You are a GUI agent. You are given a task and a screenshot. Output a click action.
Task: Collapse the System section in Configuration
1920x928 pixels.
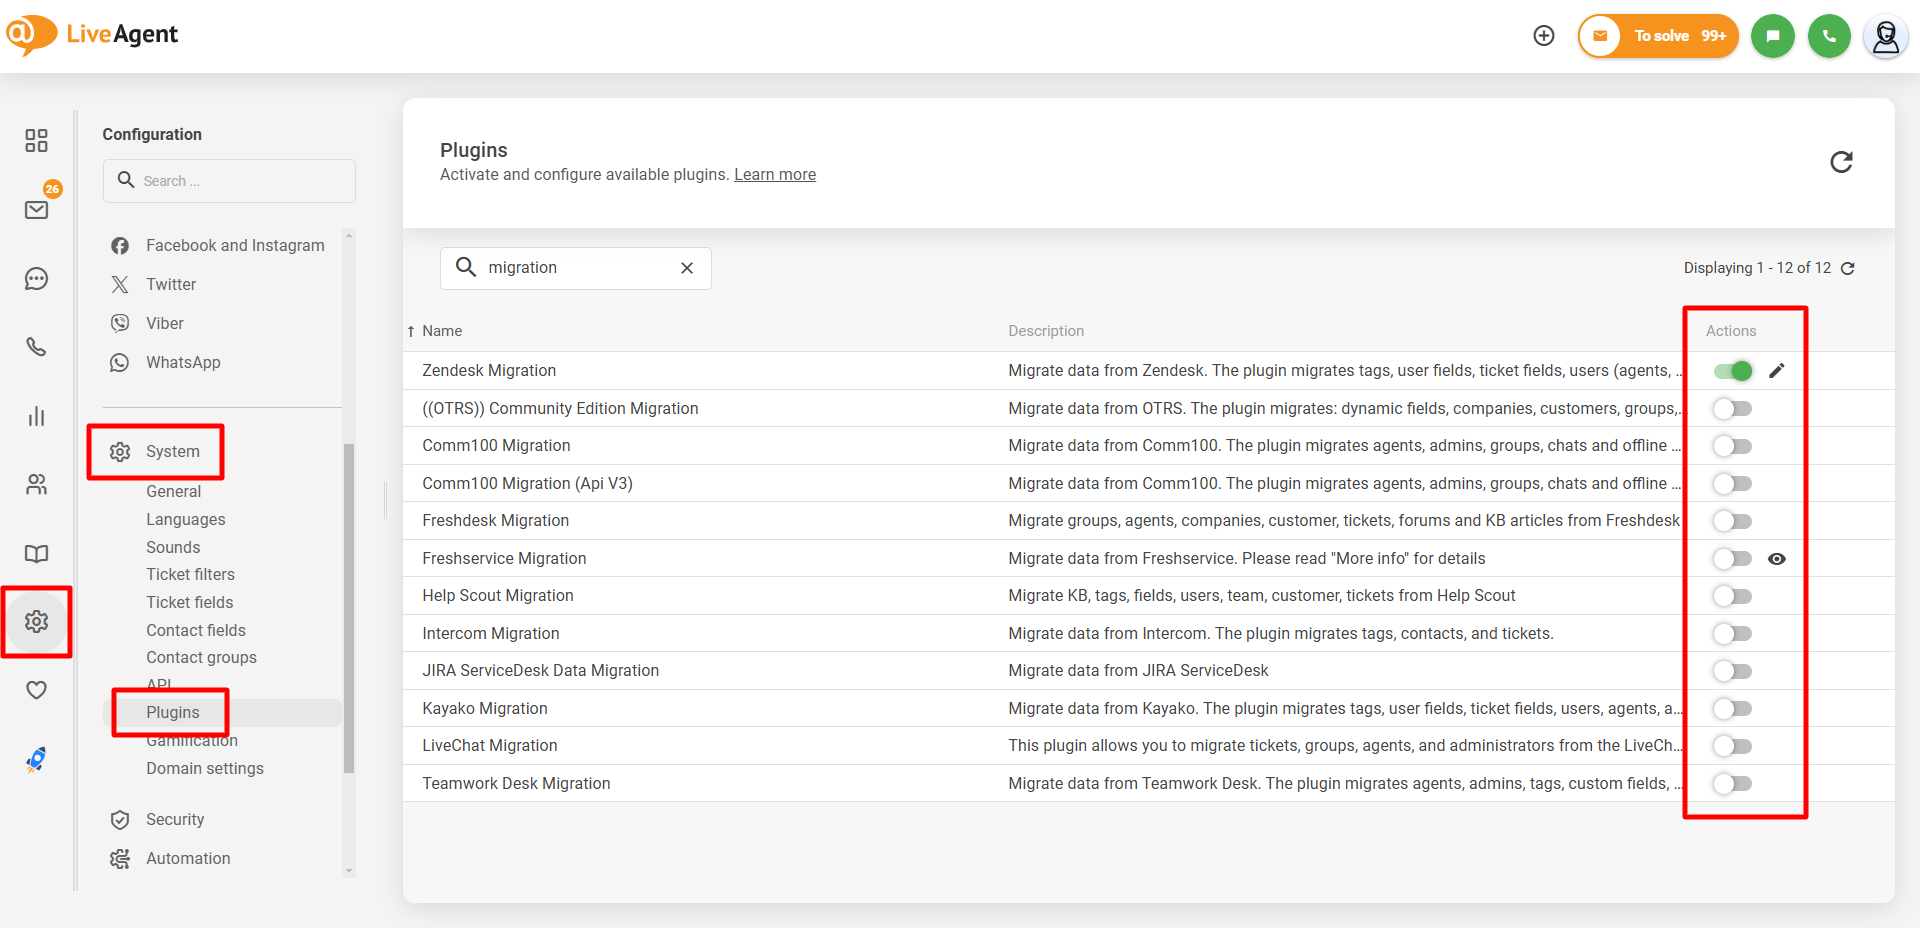172,452
